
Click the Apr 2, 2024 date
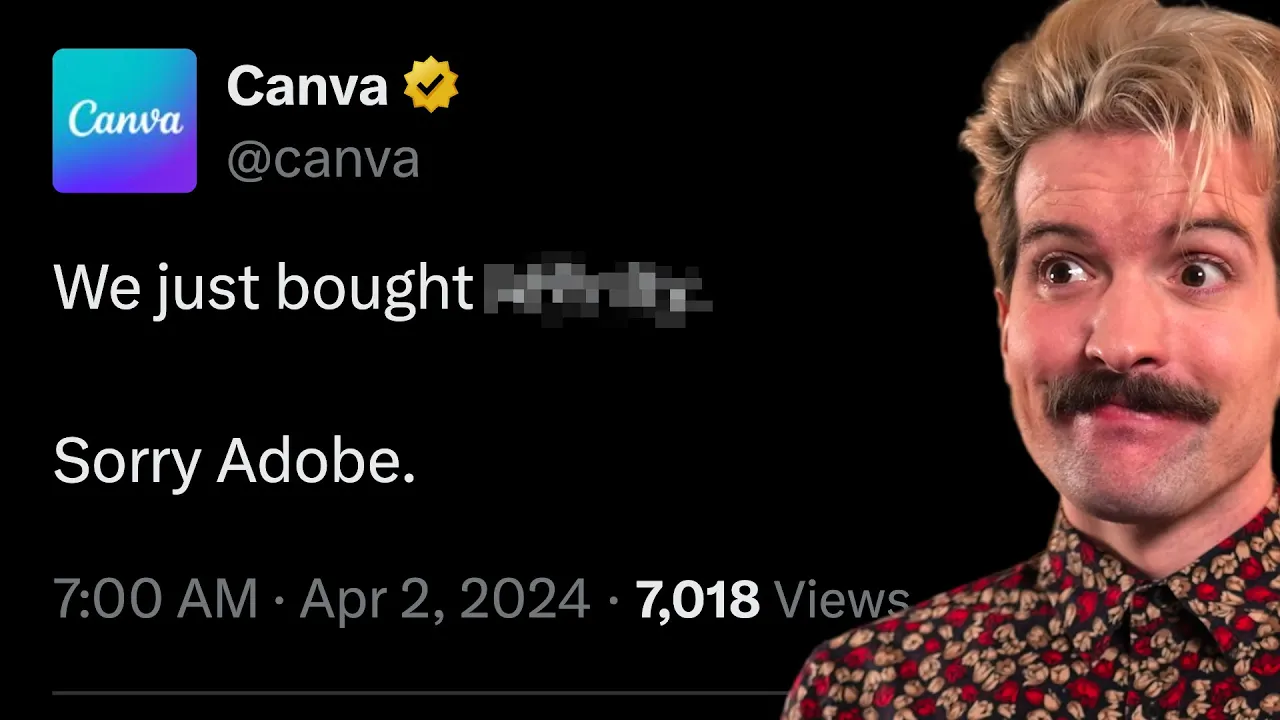click(x=445, y=599)
